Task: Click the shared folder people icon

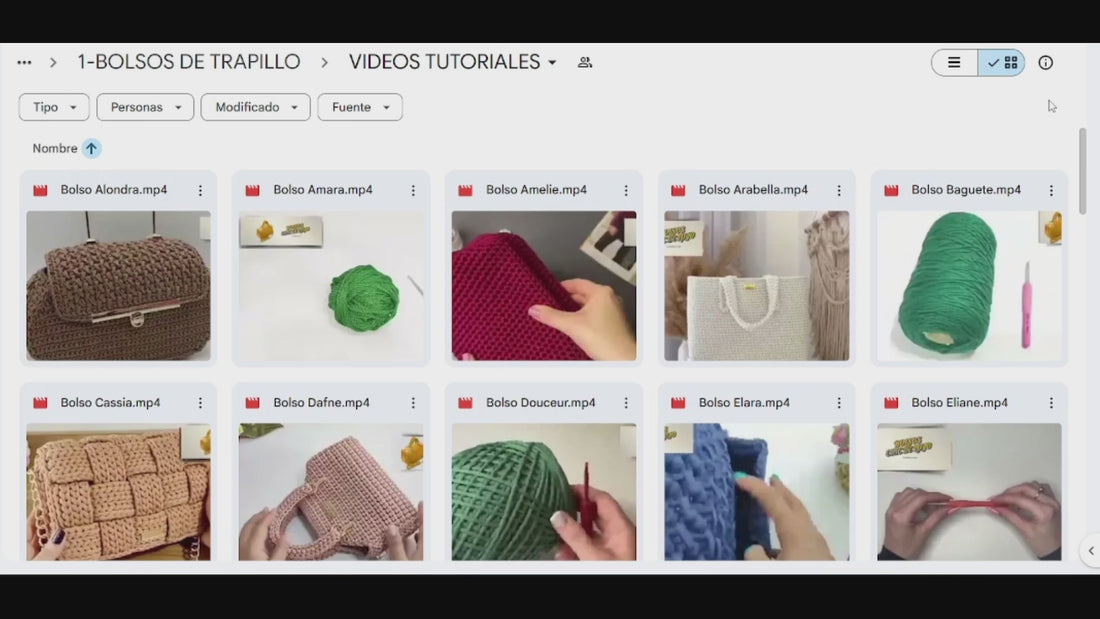Action: (x=585, y=62)
